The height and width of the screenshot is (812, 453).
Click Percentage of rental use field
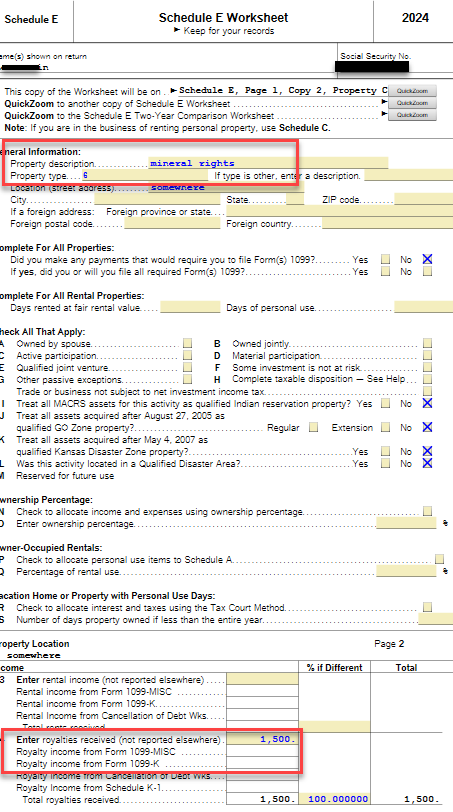point(406,571)
